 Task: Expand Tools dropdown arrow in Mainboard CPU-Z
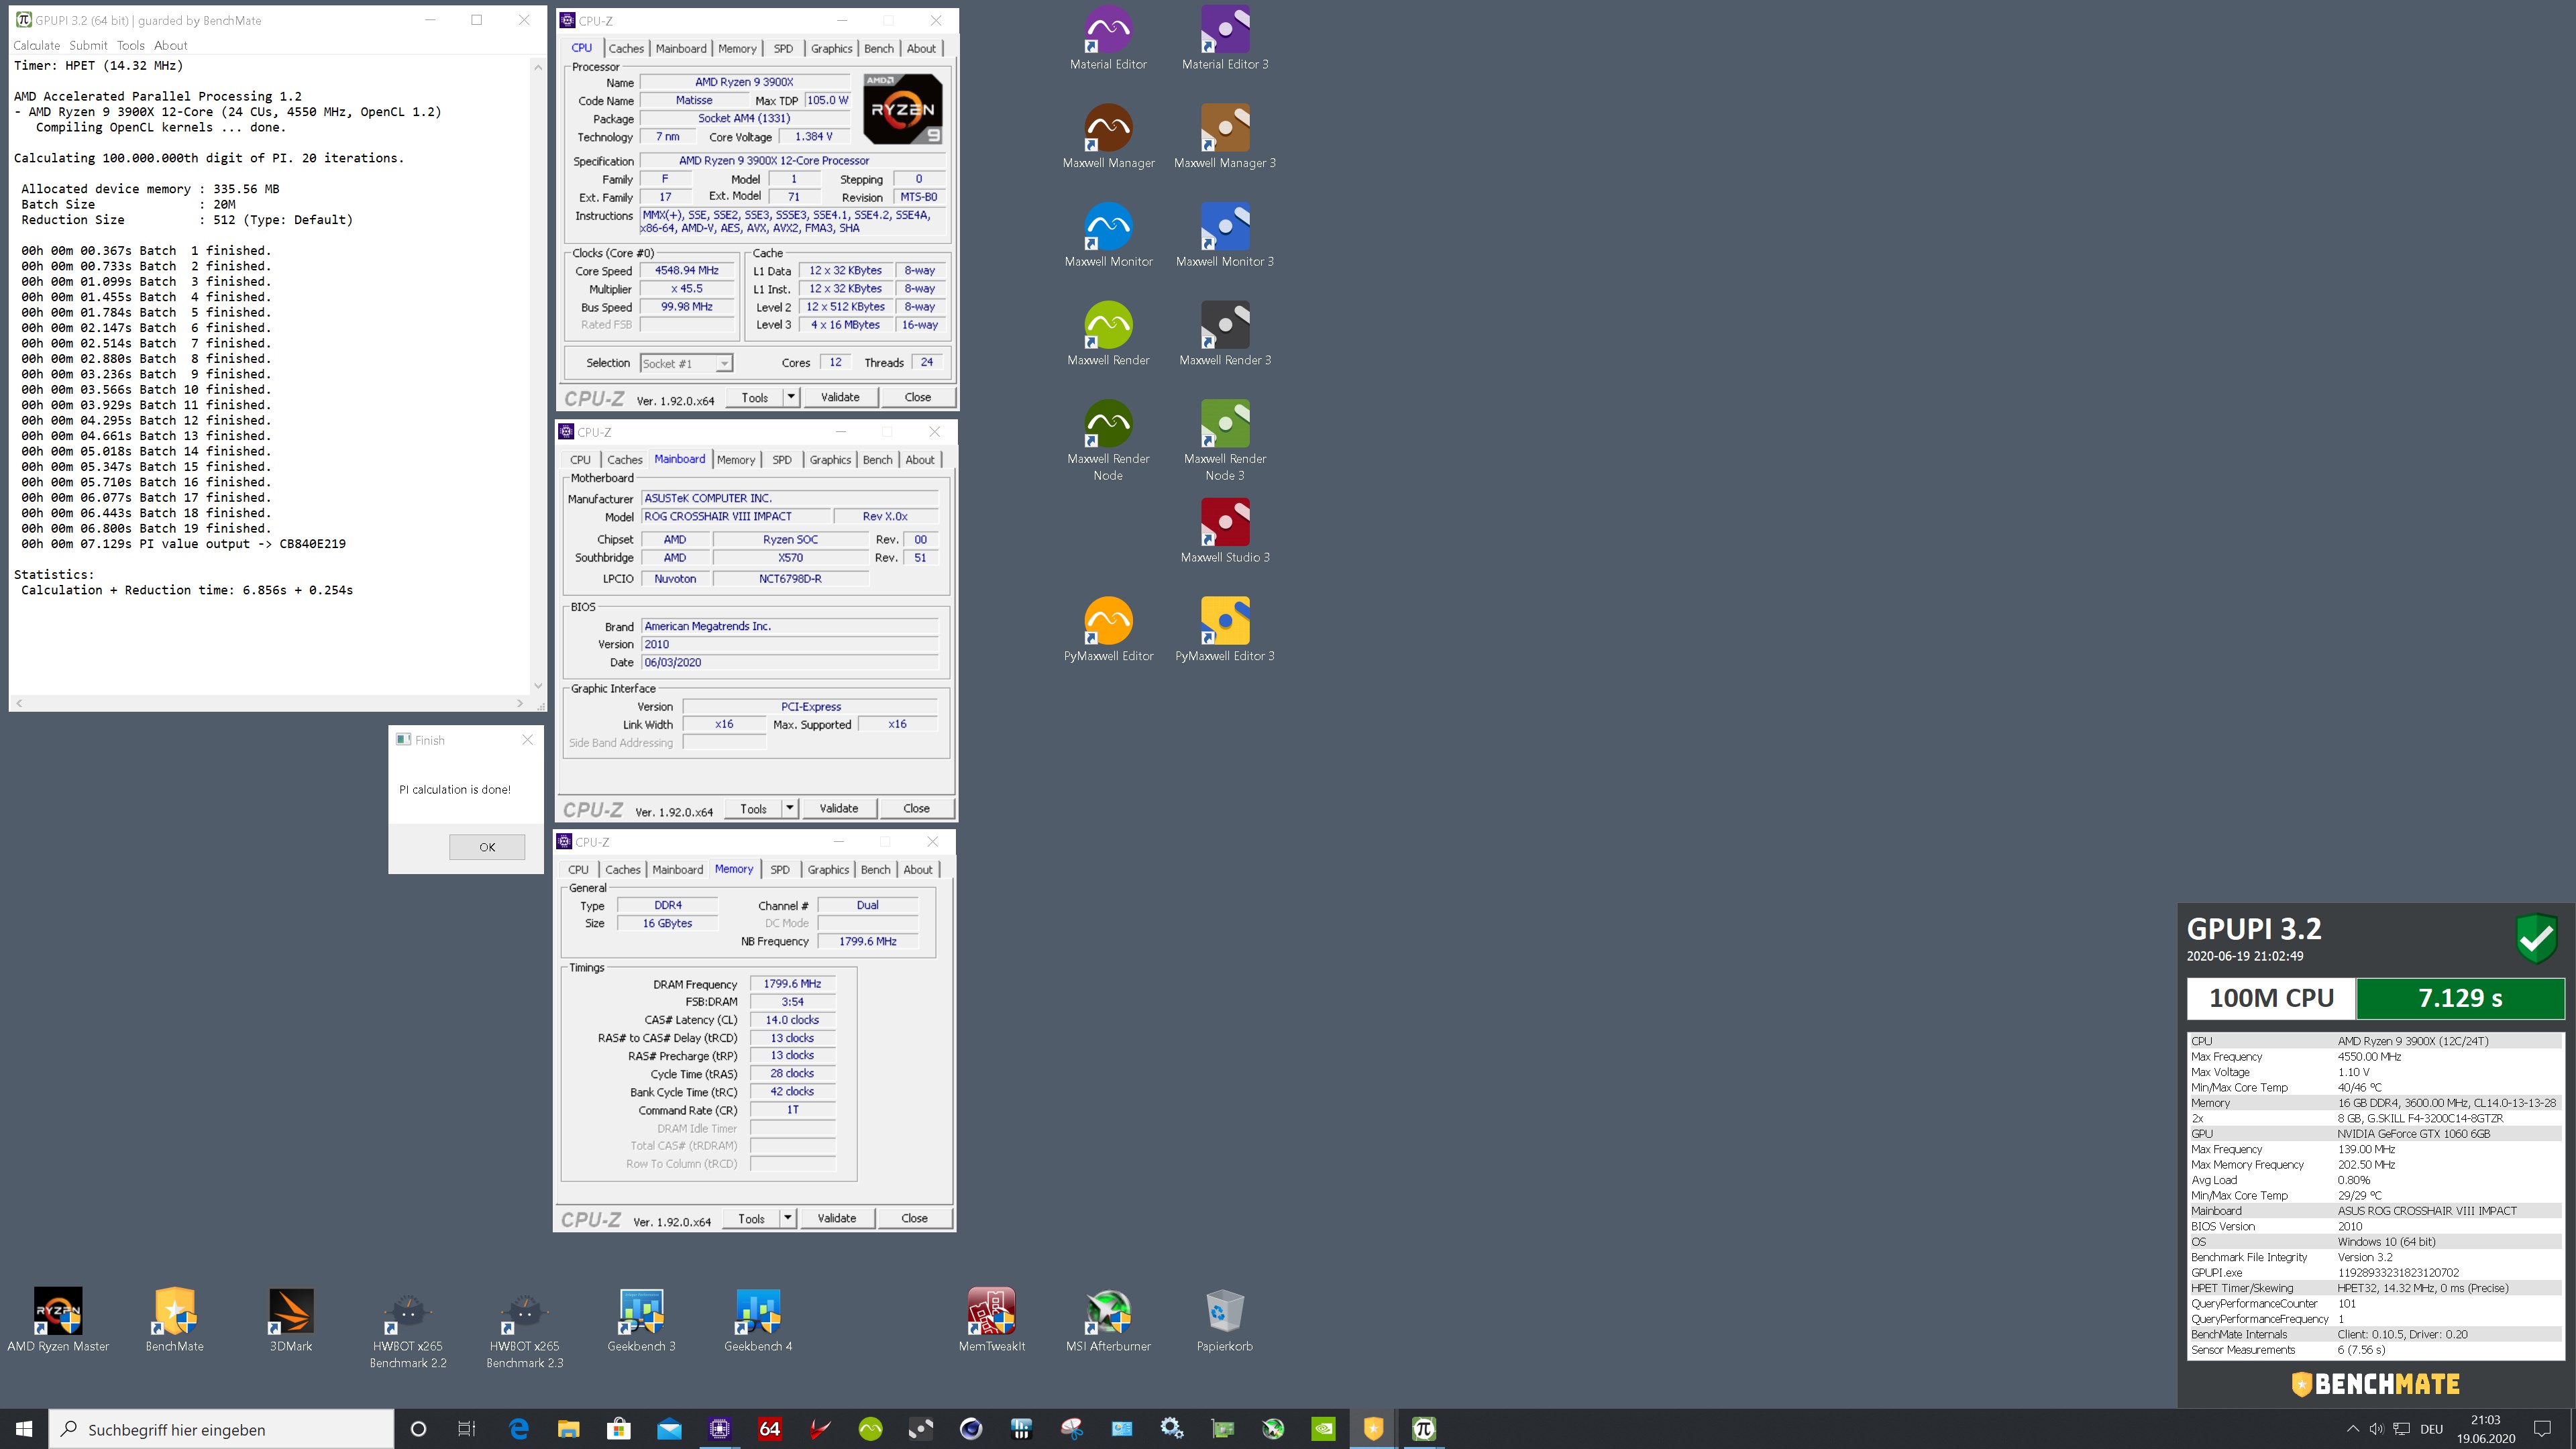pyautogui.click(x=789, y=808)
